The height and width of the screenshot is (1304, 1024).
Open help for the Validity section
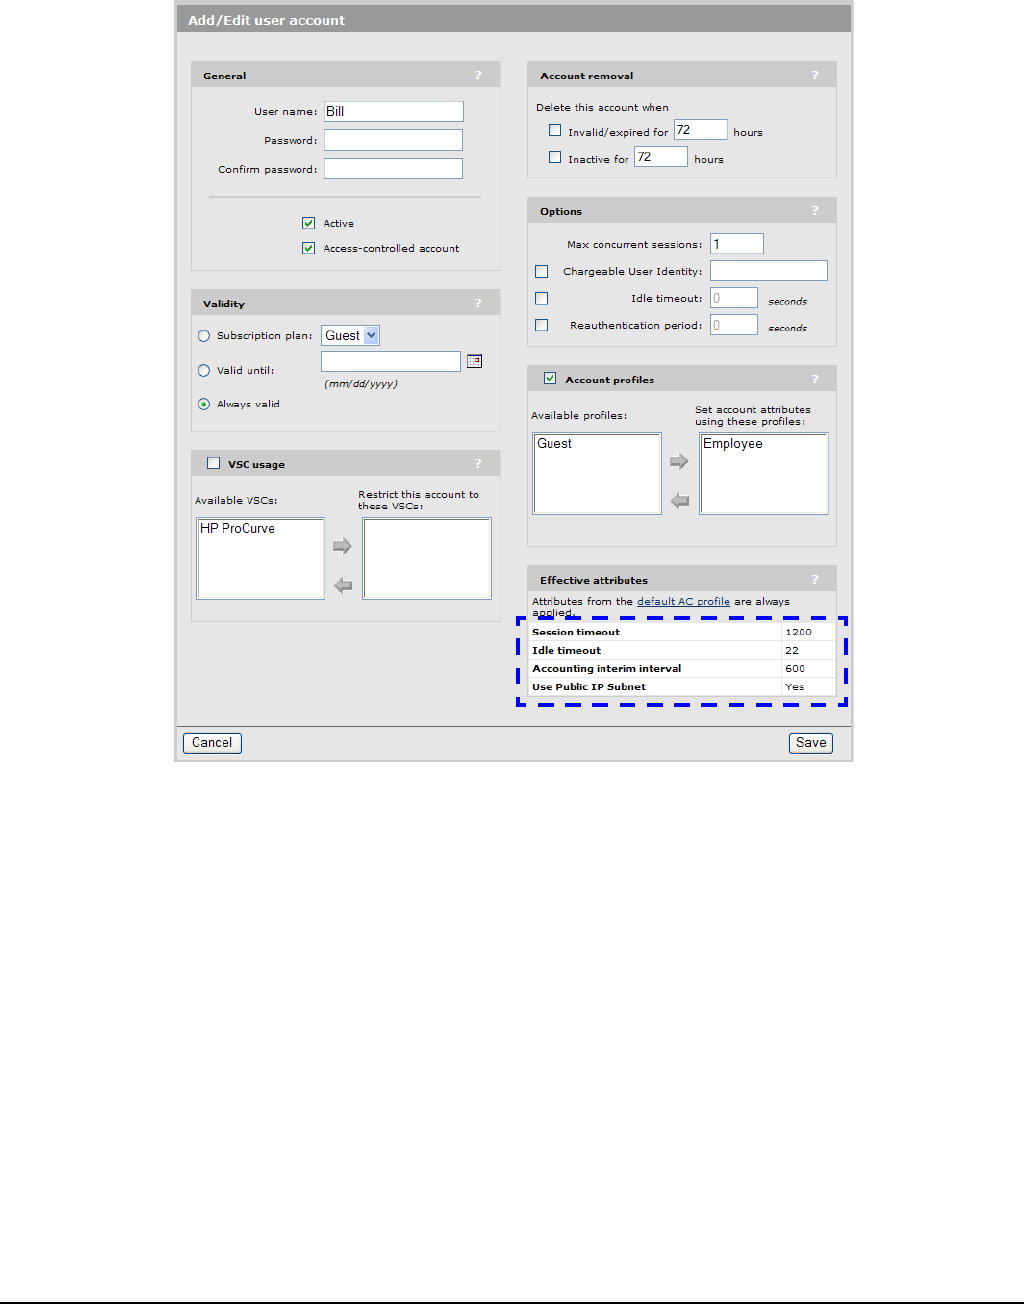tap(478, 303)
